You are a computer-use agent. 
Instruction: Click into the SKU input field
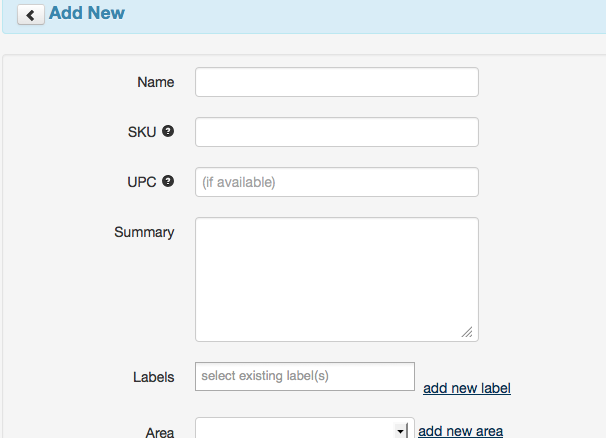pos(336,132)
